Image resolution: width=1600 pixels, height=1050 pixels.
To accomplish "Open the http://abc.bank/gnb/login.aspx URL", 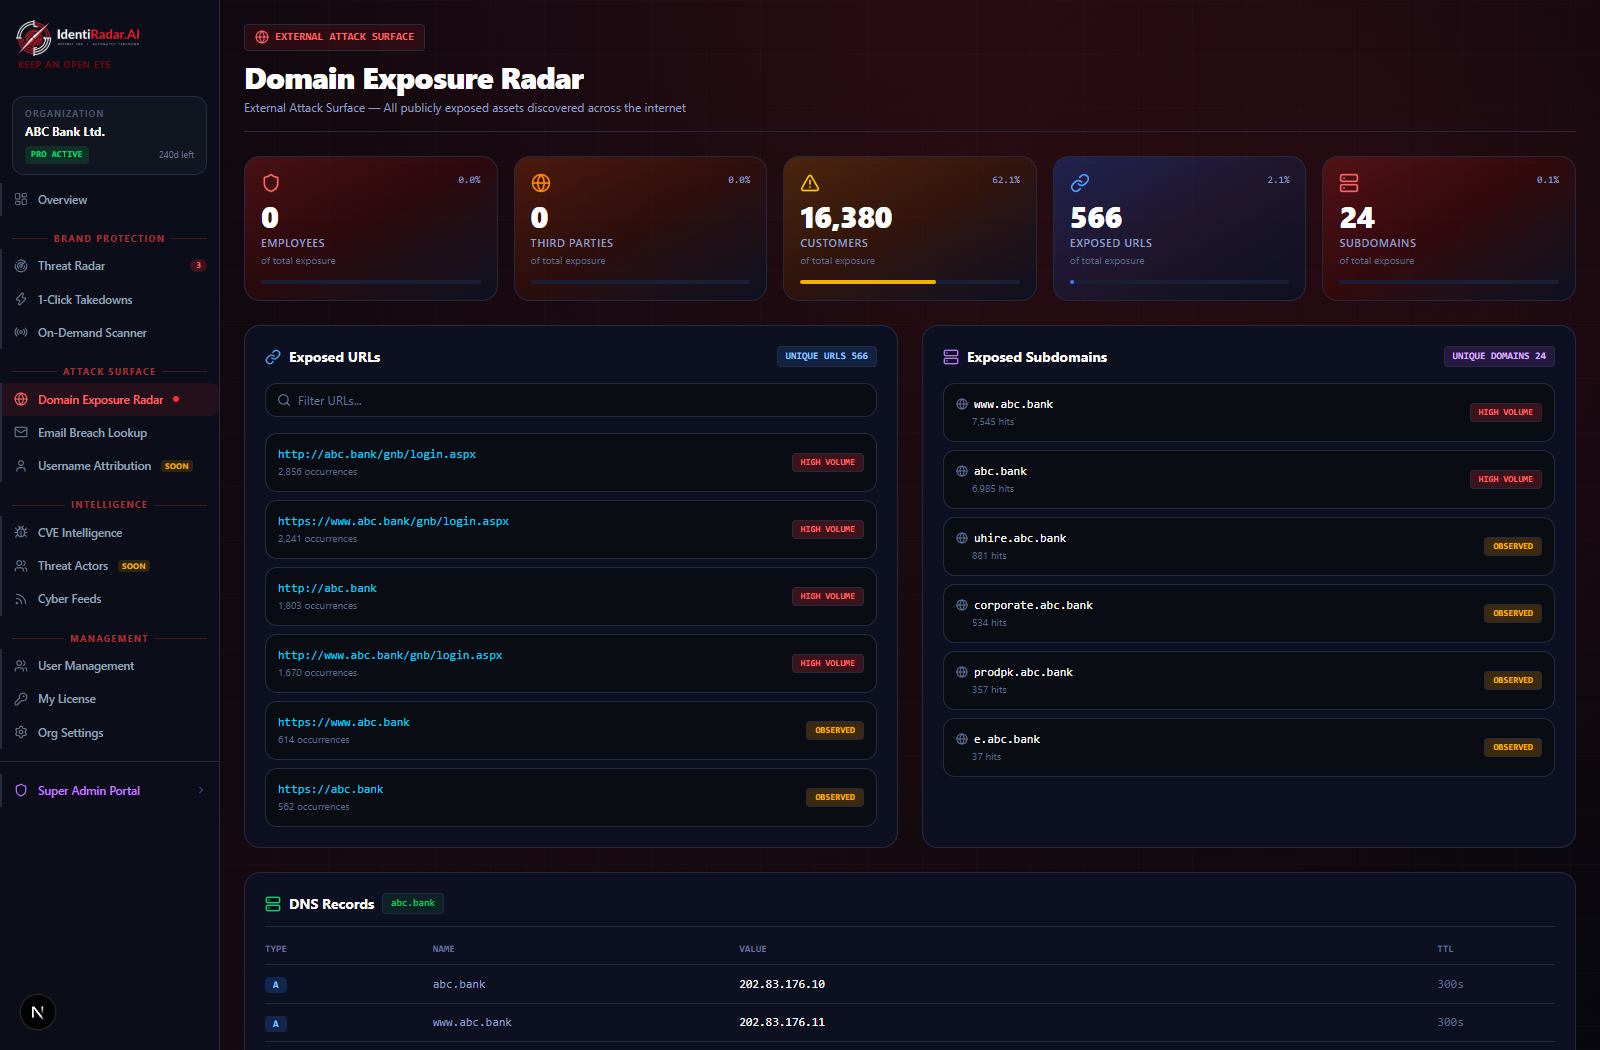I will [377, 454].
